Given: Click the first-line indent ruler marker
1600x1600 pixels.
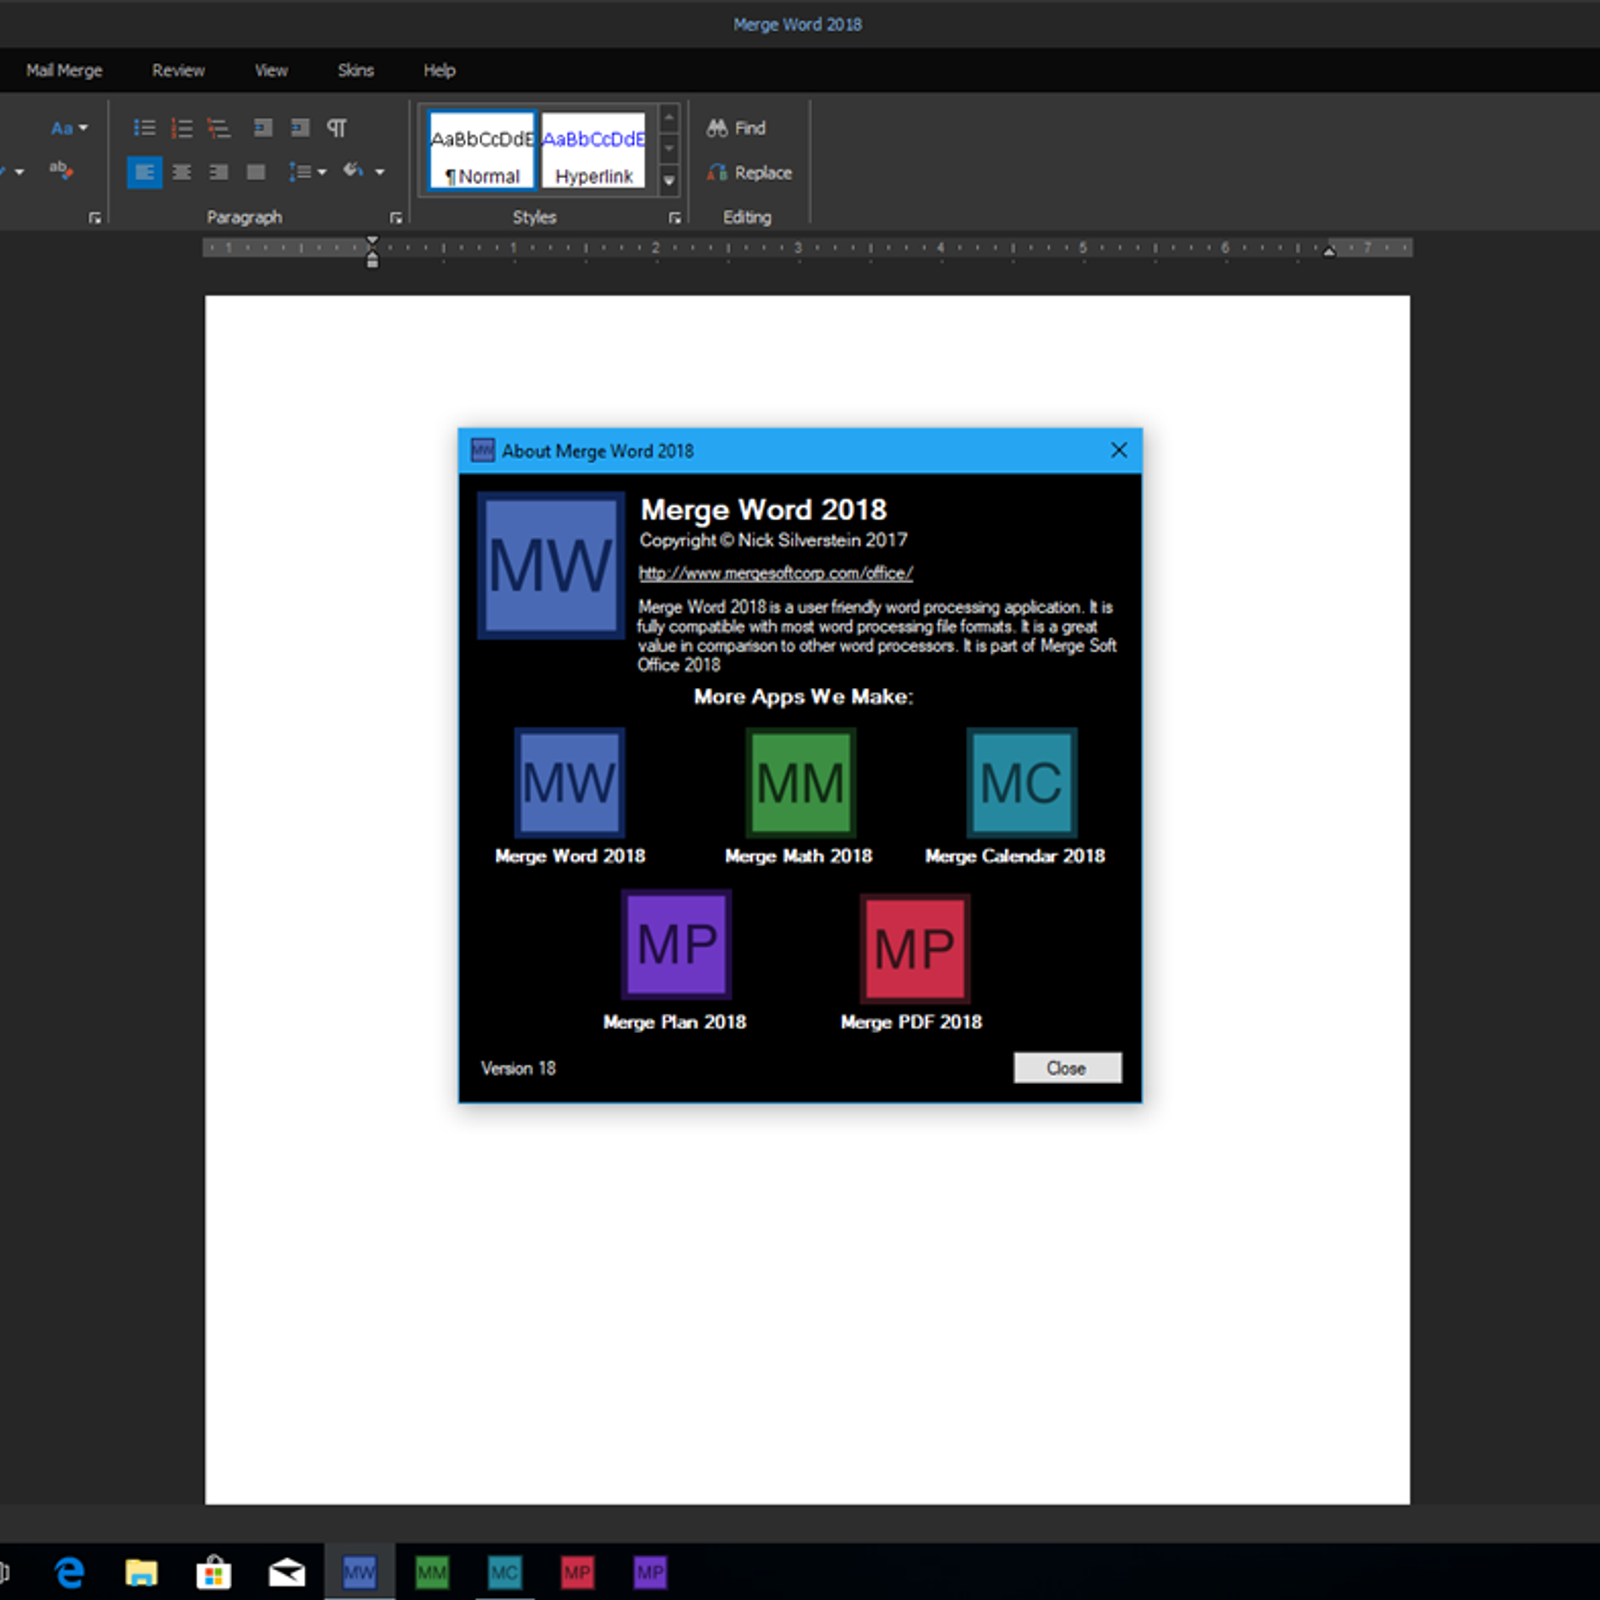Looking at the screenshot, I should click(373, 241).
